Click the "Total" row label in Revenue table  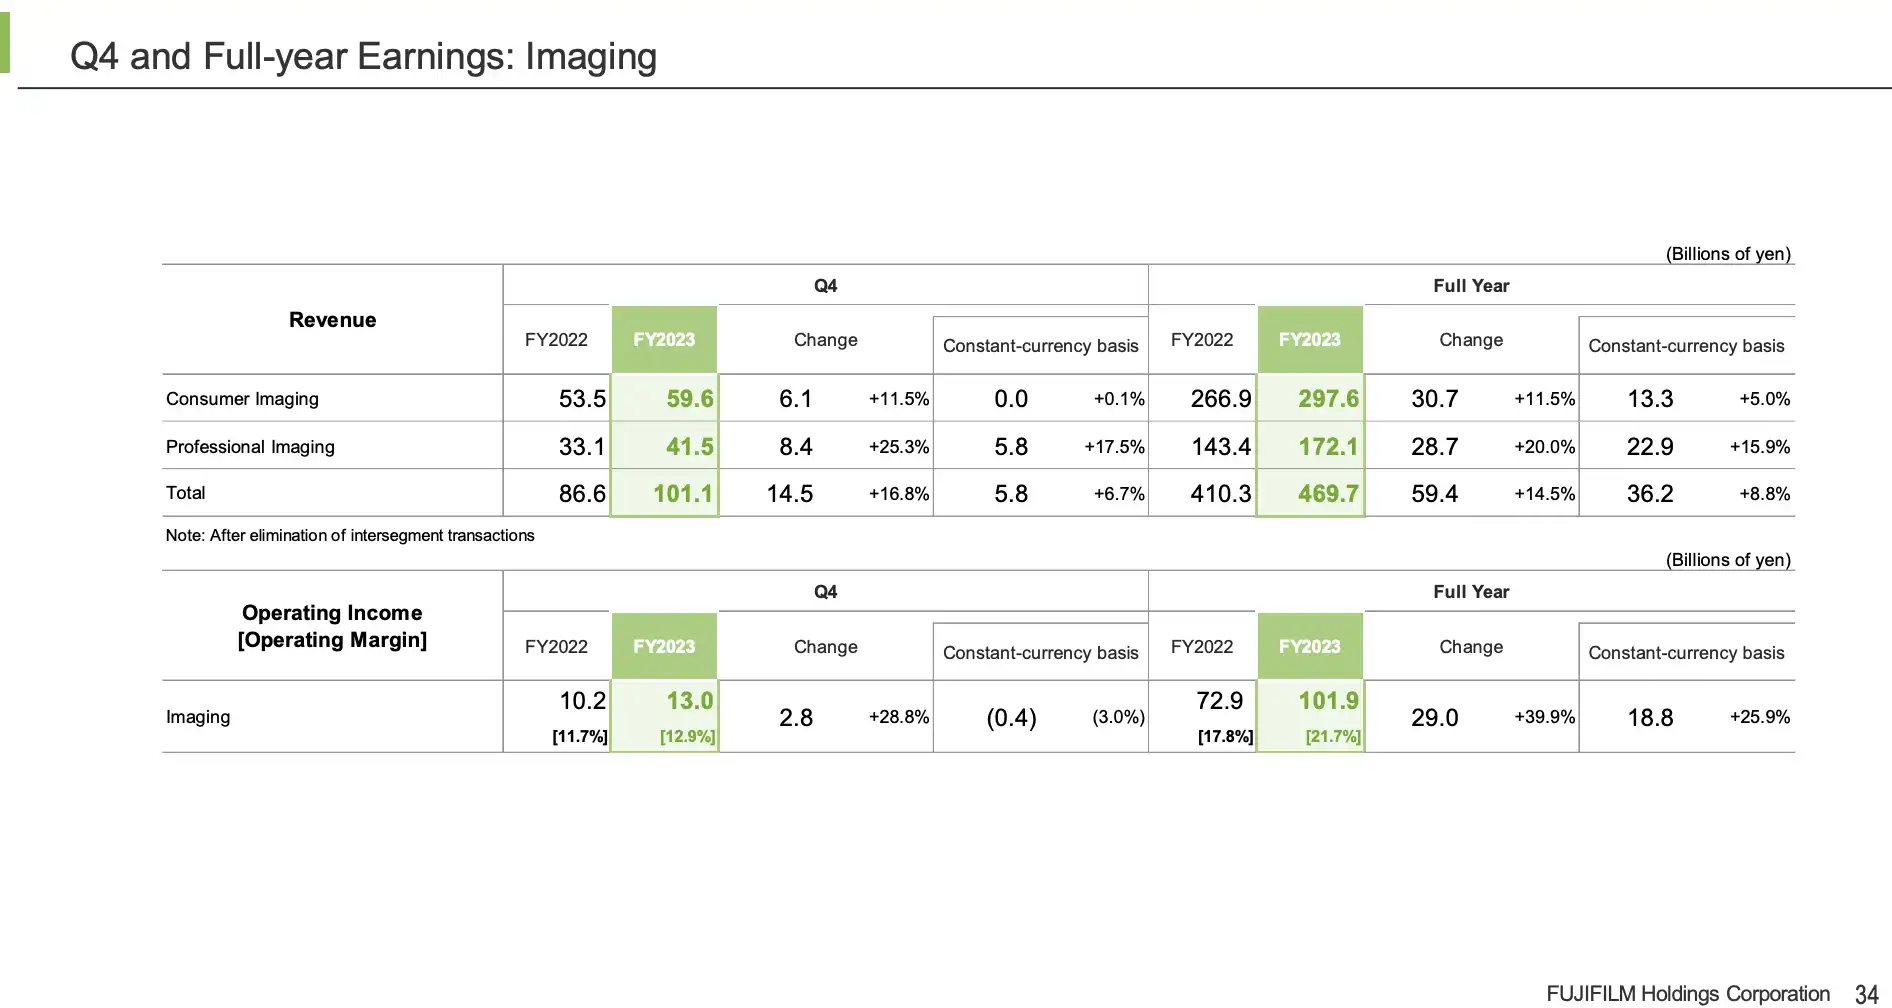185,493
